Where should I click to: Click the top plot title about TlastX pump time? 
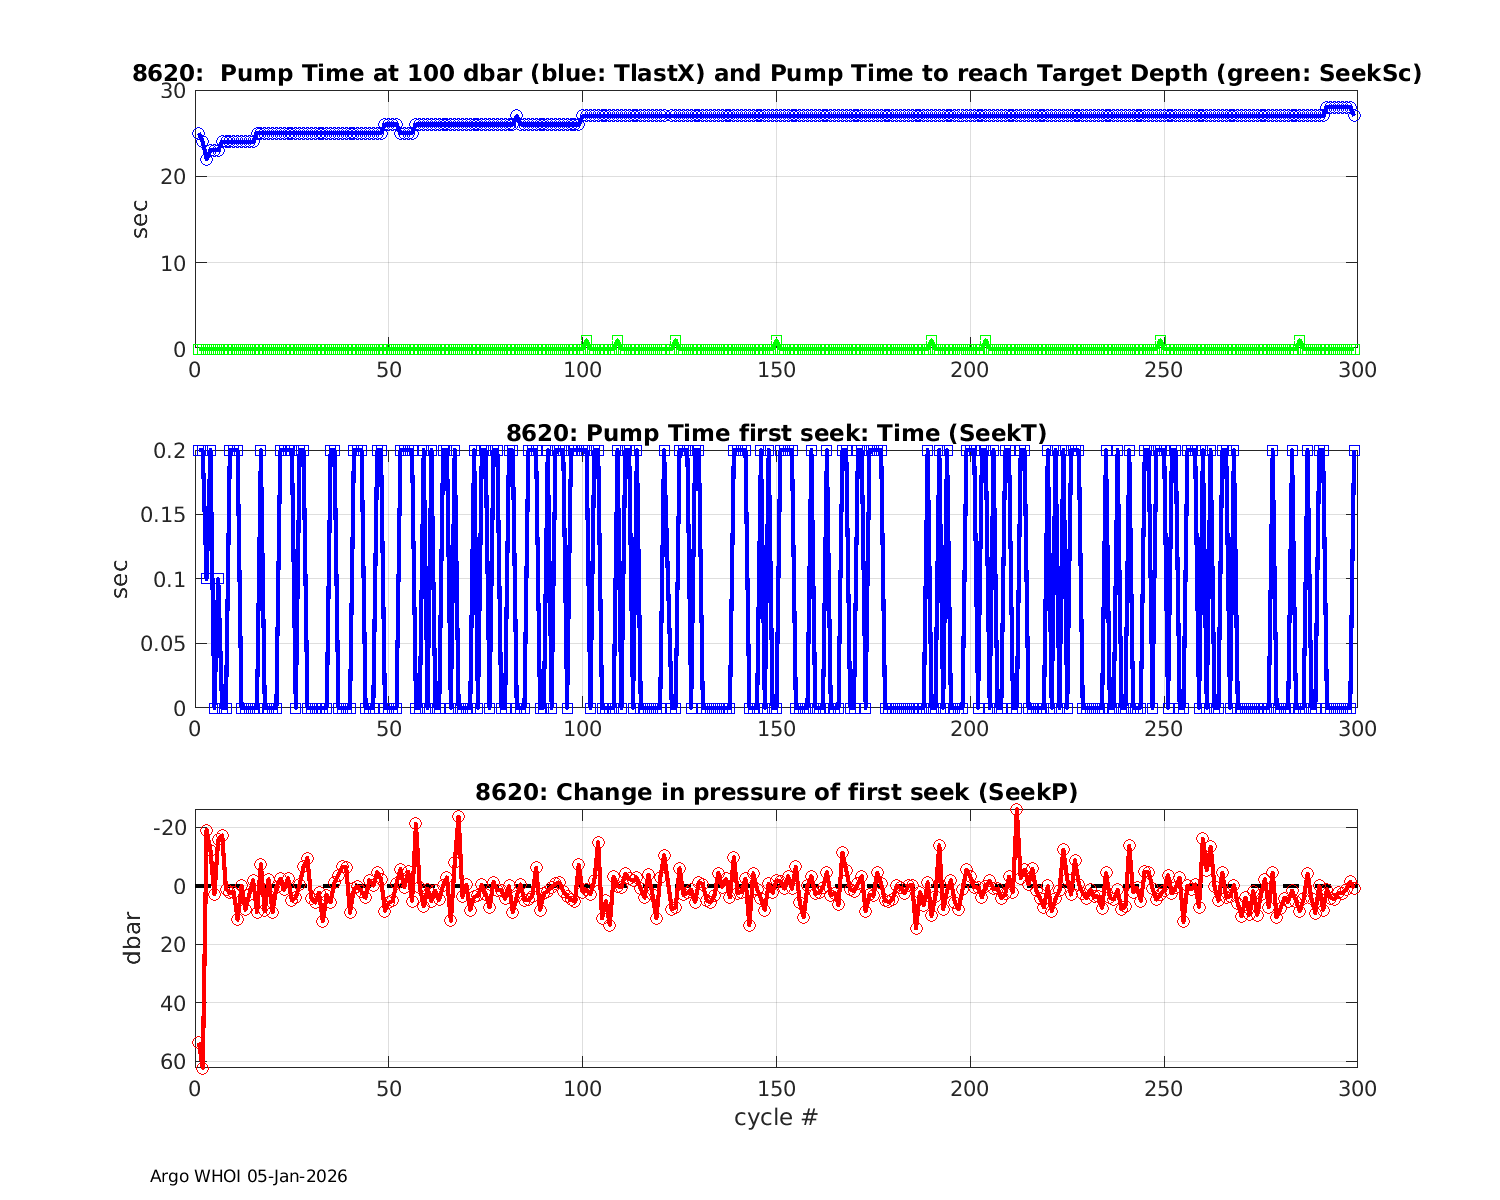coord(776,73)
